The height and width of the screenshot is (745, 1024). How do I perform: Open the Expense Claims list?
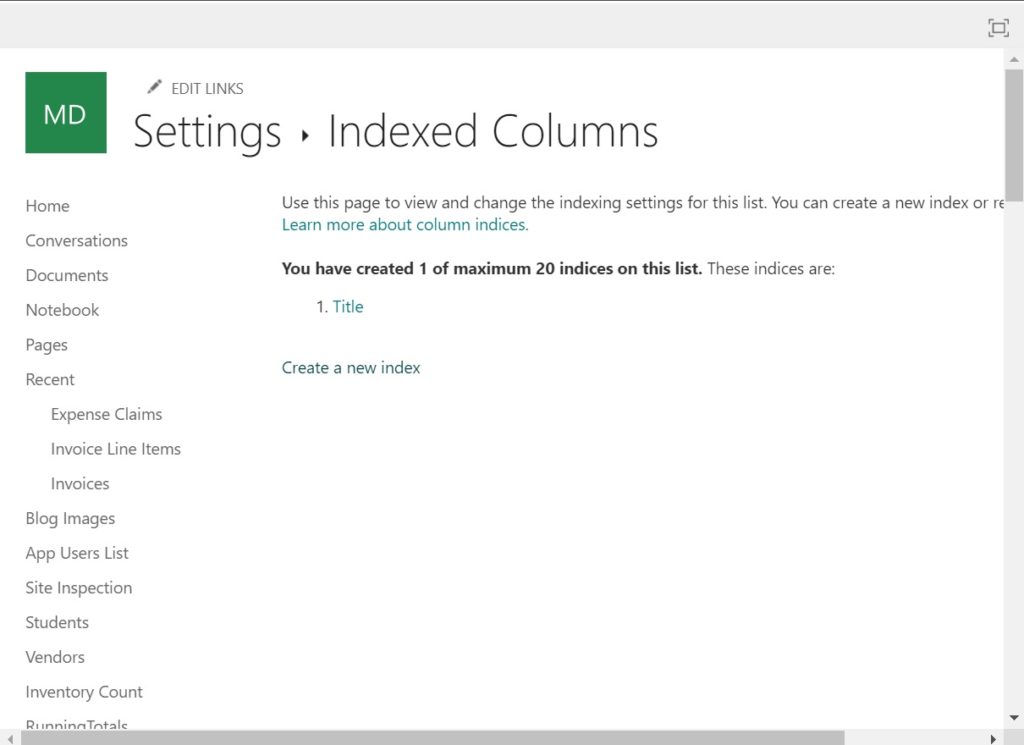point(106,414)
